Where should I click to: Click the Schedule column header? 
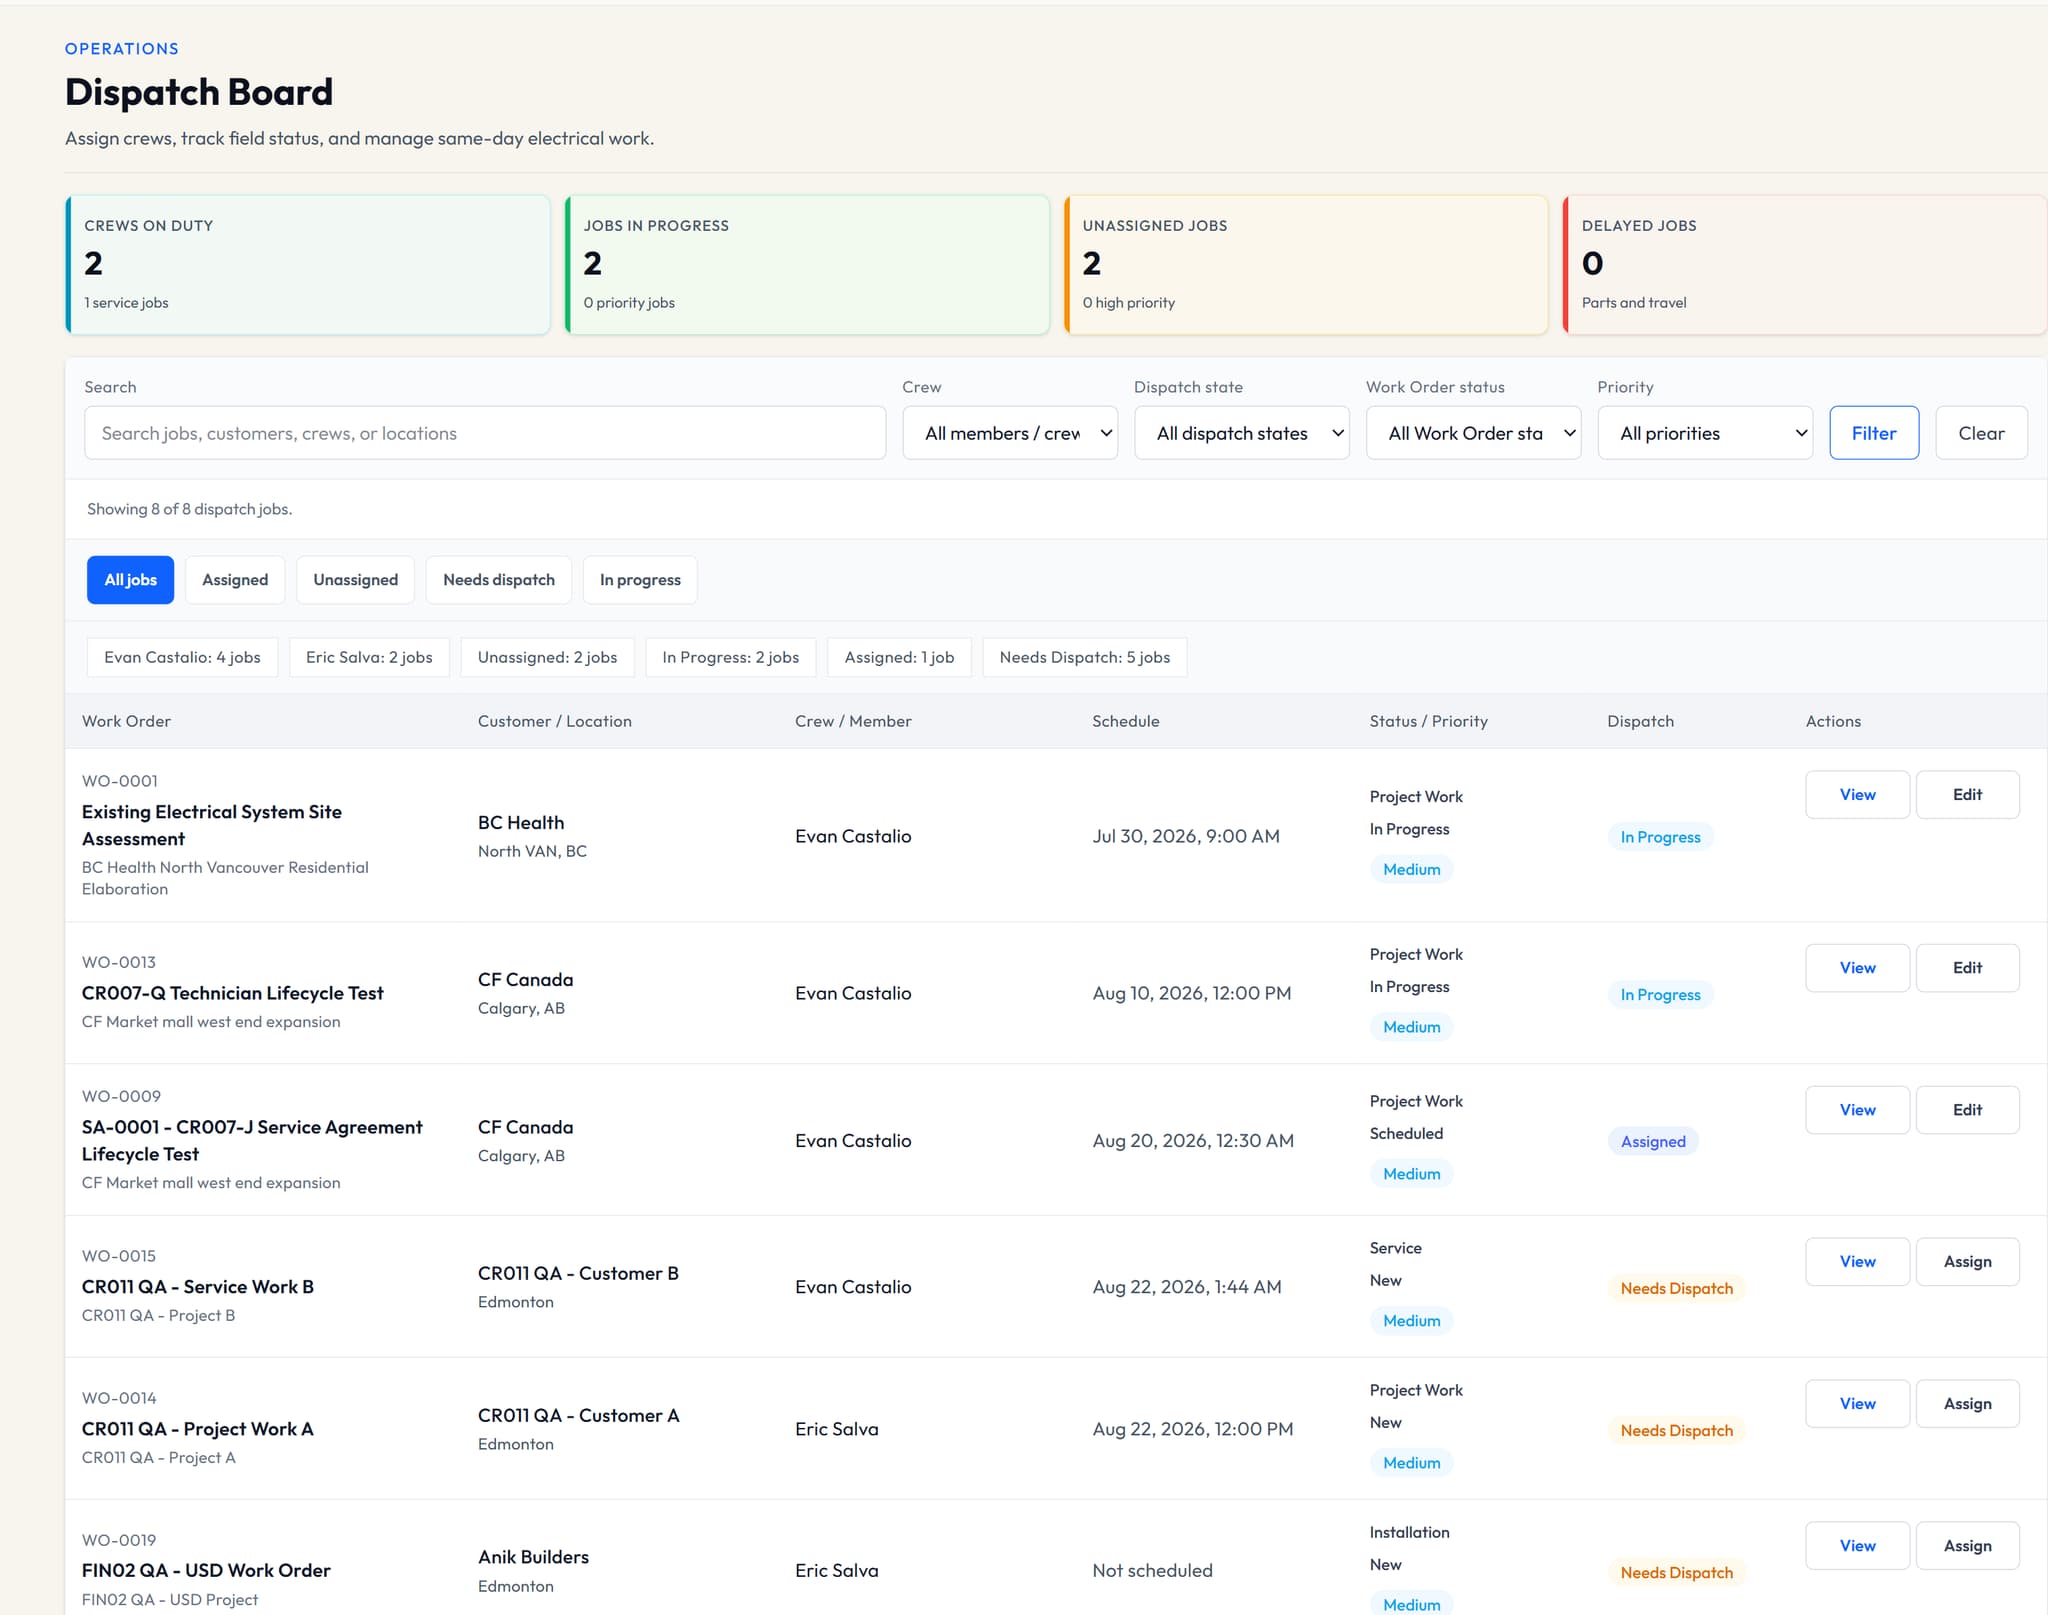[1126, 721]
